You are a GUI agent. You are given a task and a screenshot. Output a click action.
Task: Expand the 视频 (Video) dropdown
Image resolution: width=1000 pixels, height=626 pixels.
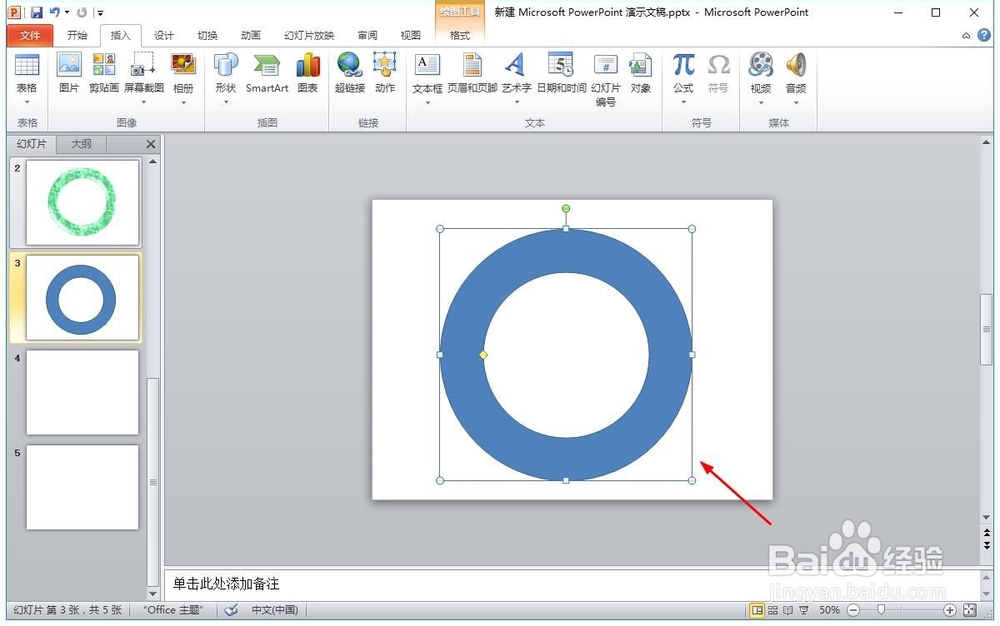click(x=760, y=100)
